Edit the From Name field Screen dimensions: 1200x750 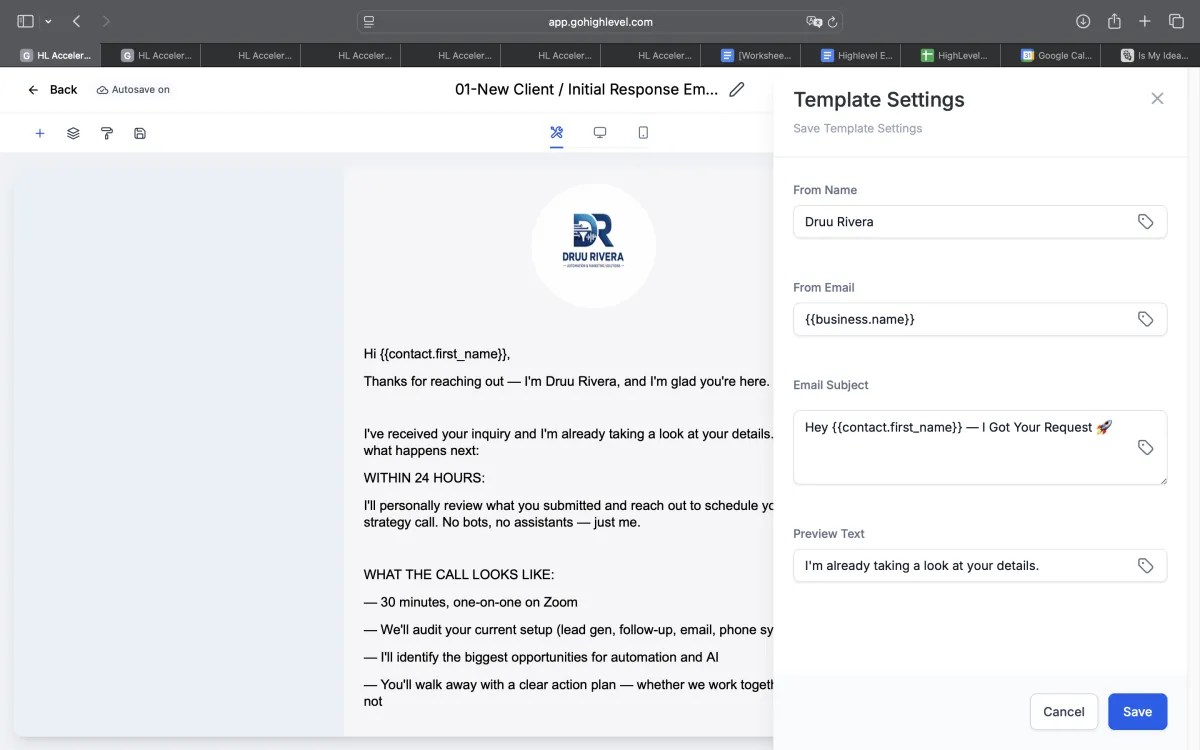980,222
